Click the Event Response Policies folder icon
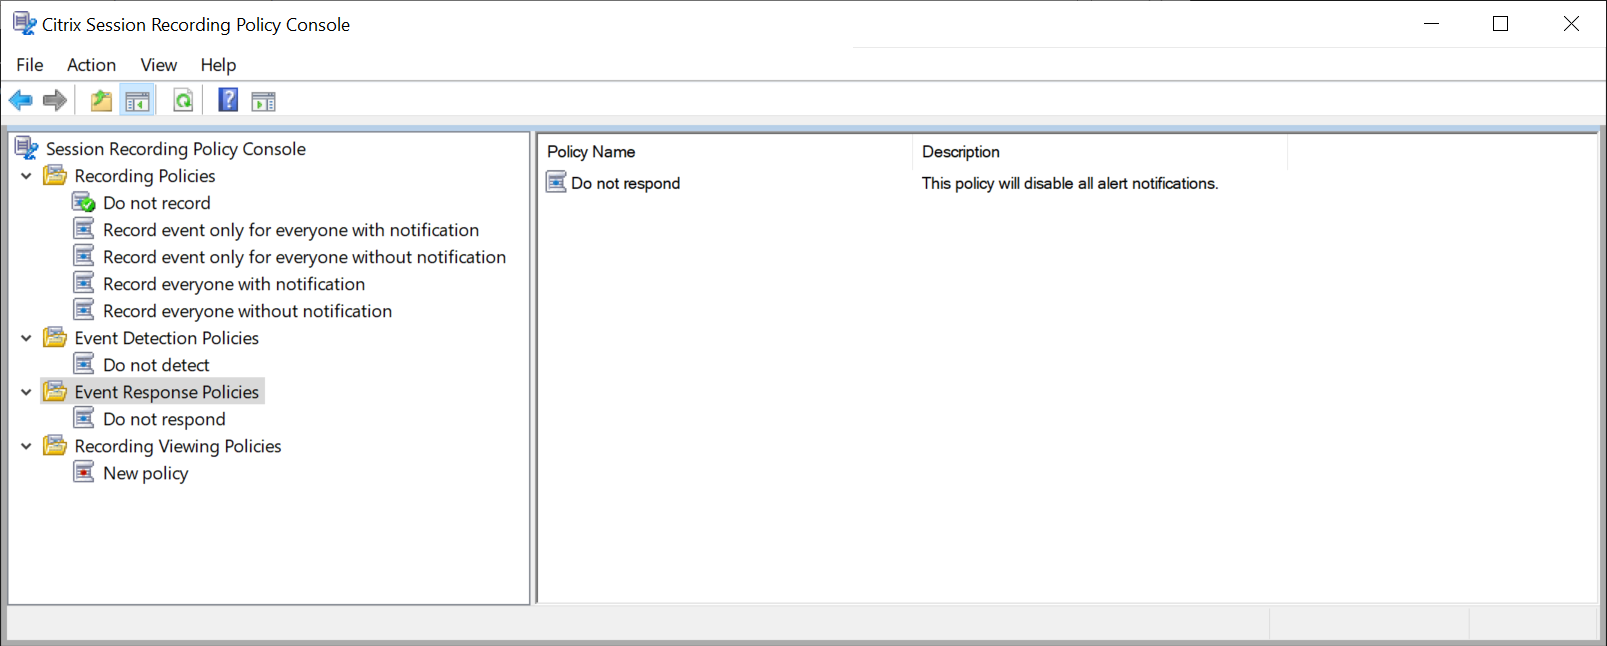This screenshot has height=646, width=1607. 55,391
